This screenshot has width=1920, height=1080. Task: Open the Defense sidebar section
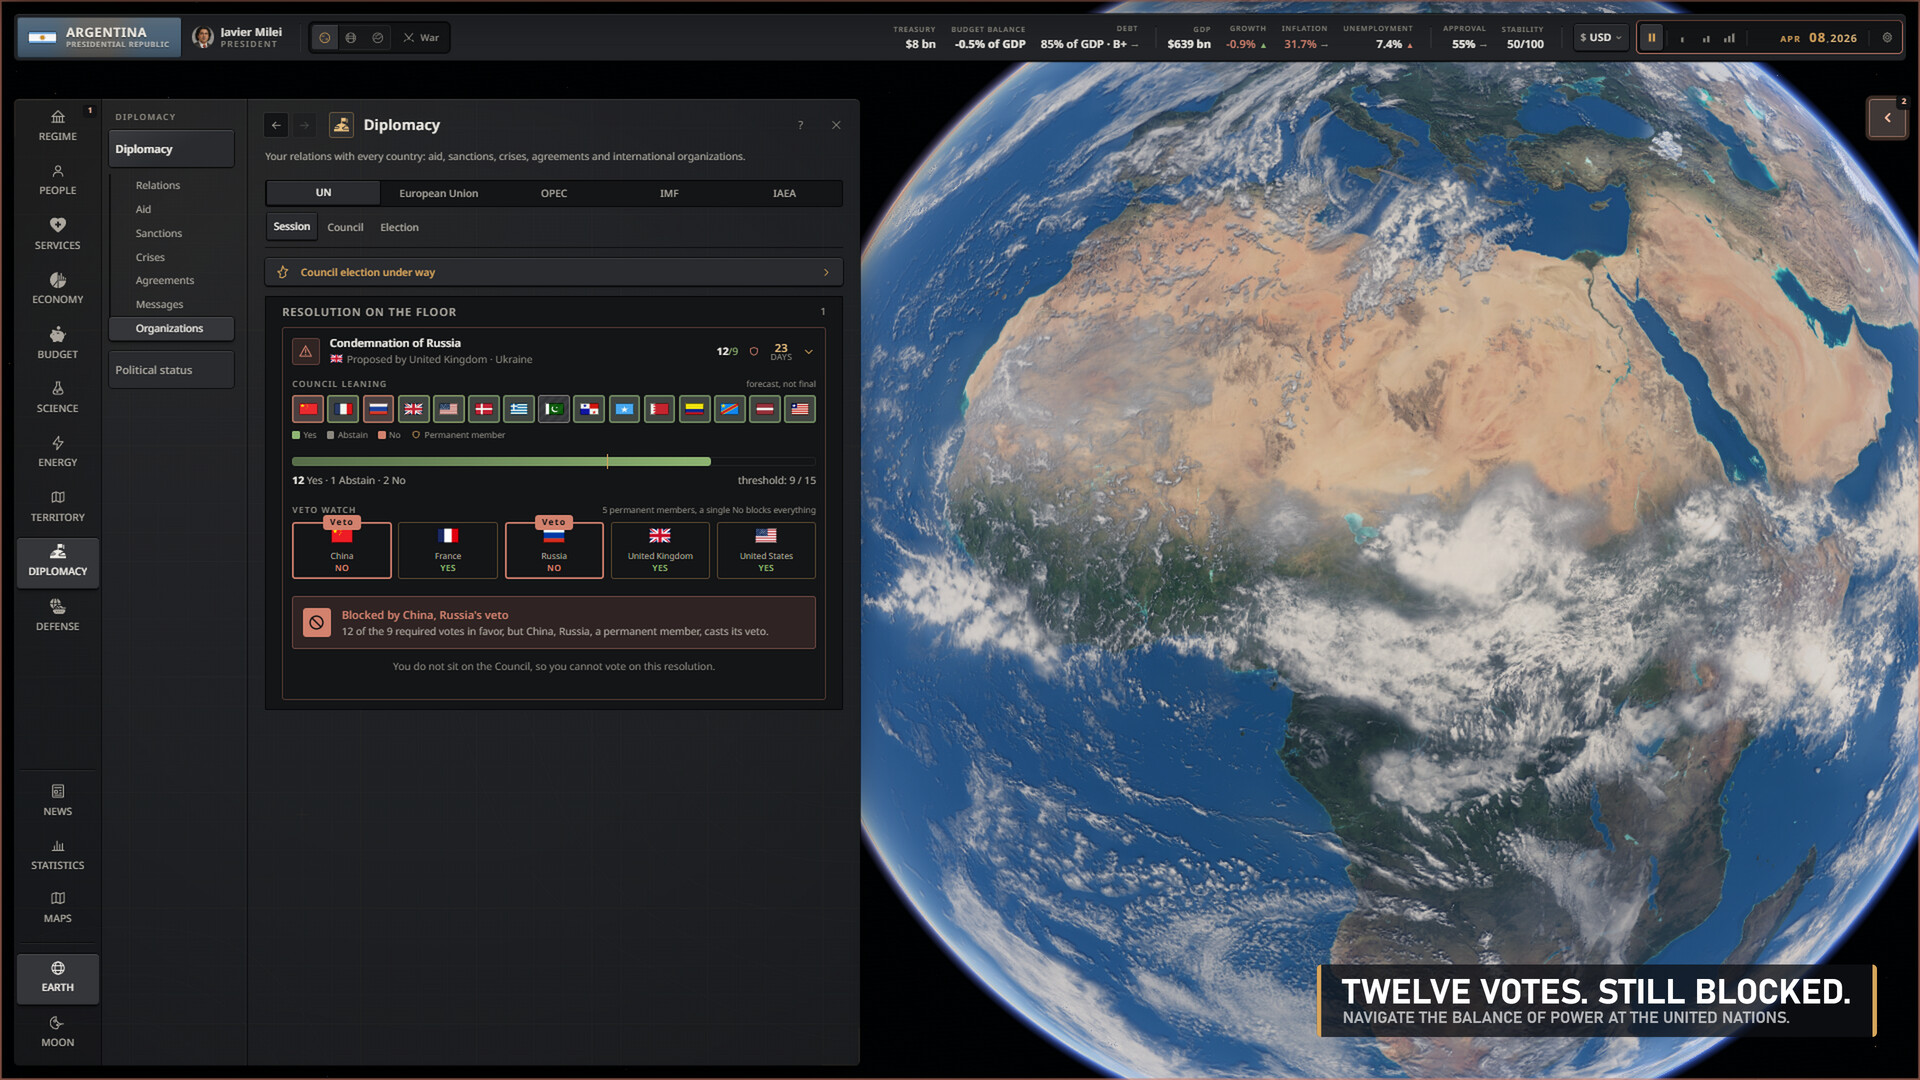tap(57, 615)
